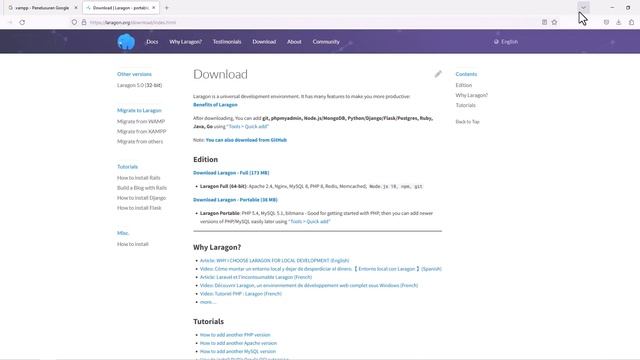Click Tutorials heading in left sidebar

127,167
